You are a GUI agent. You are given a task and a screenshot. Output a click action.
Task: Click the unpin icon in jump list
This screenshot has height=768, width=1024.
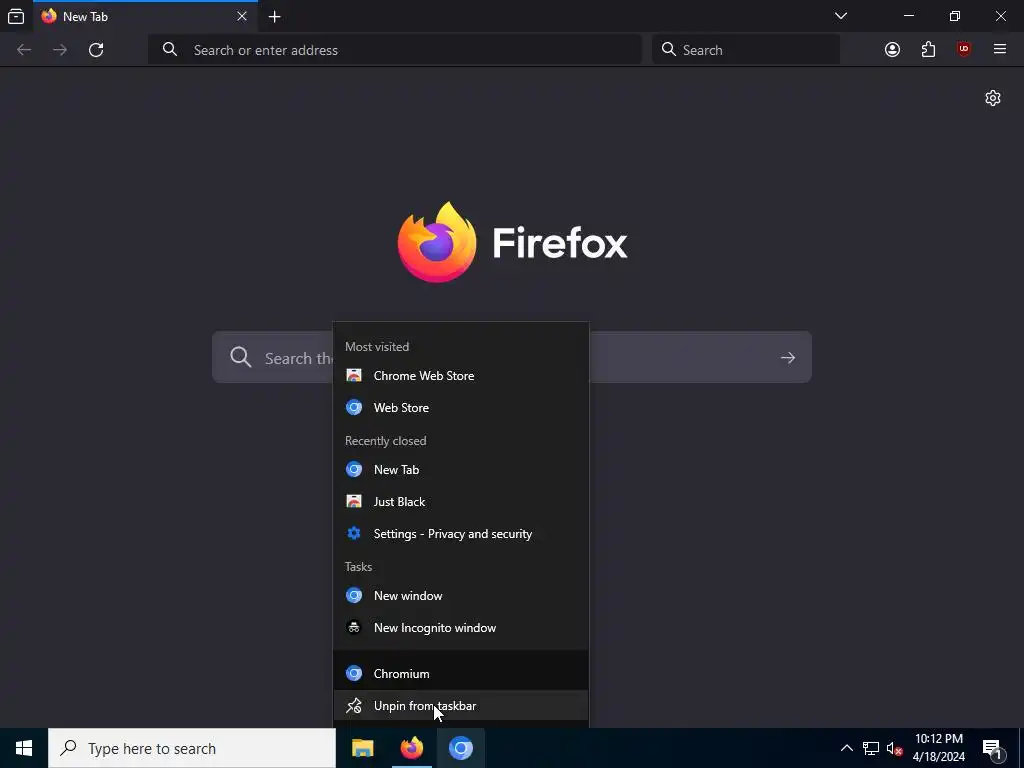click(354, 705)
